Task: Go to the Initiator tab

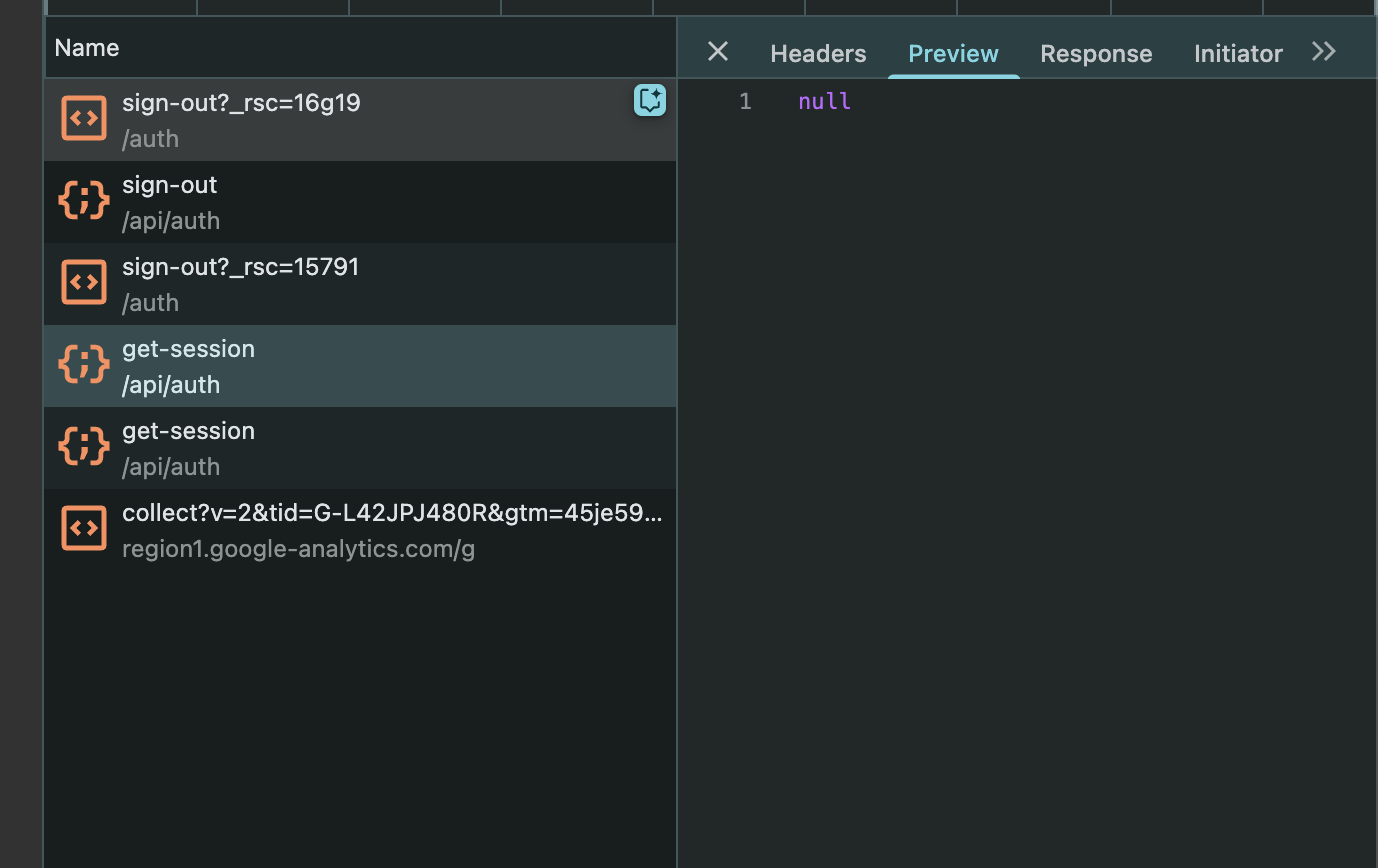Action: point(1238,54)
